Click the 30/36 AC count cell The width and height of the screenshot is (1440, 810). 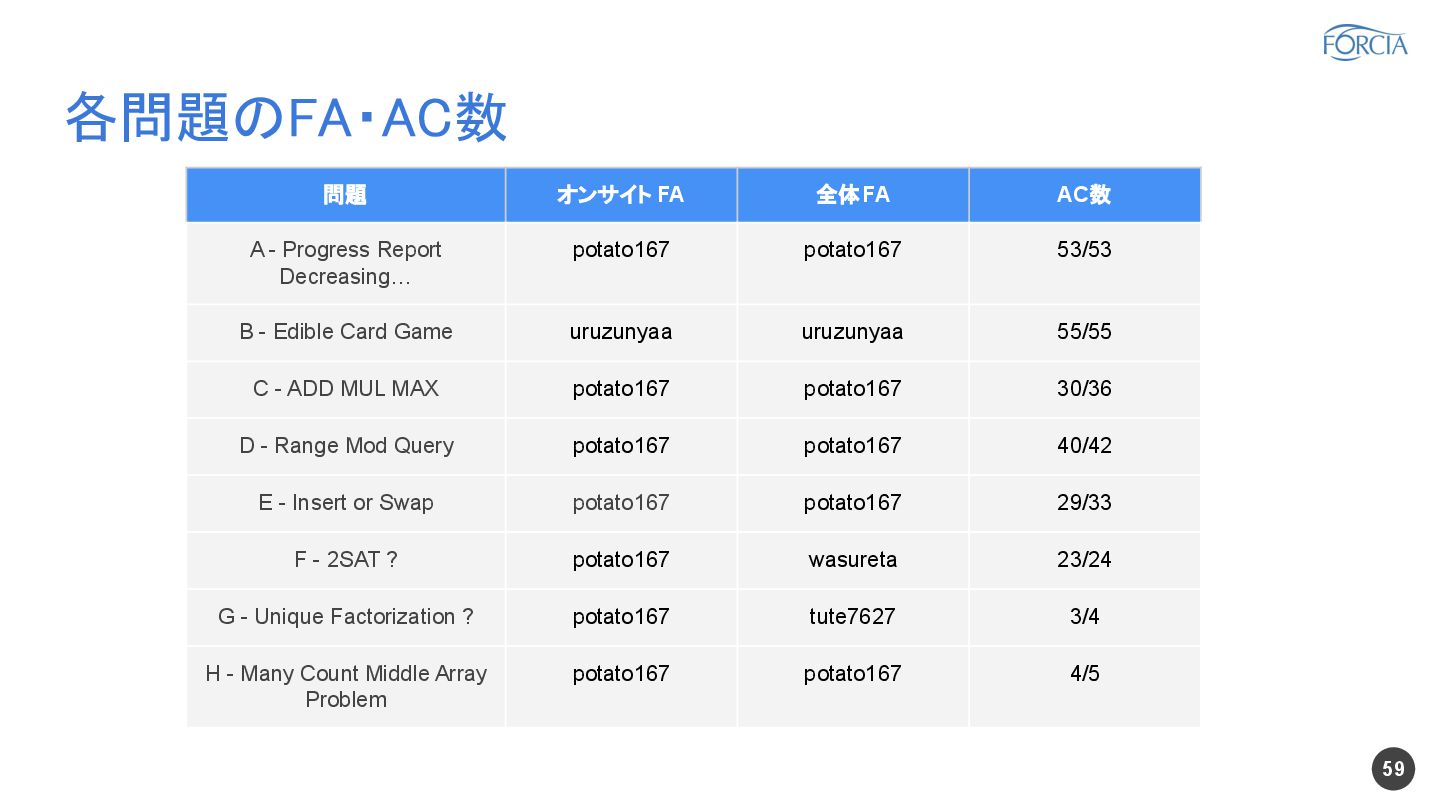pos(1084,389)
